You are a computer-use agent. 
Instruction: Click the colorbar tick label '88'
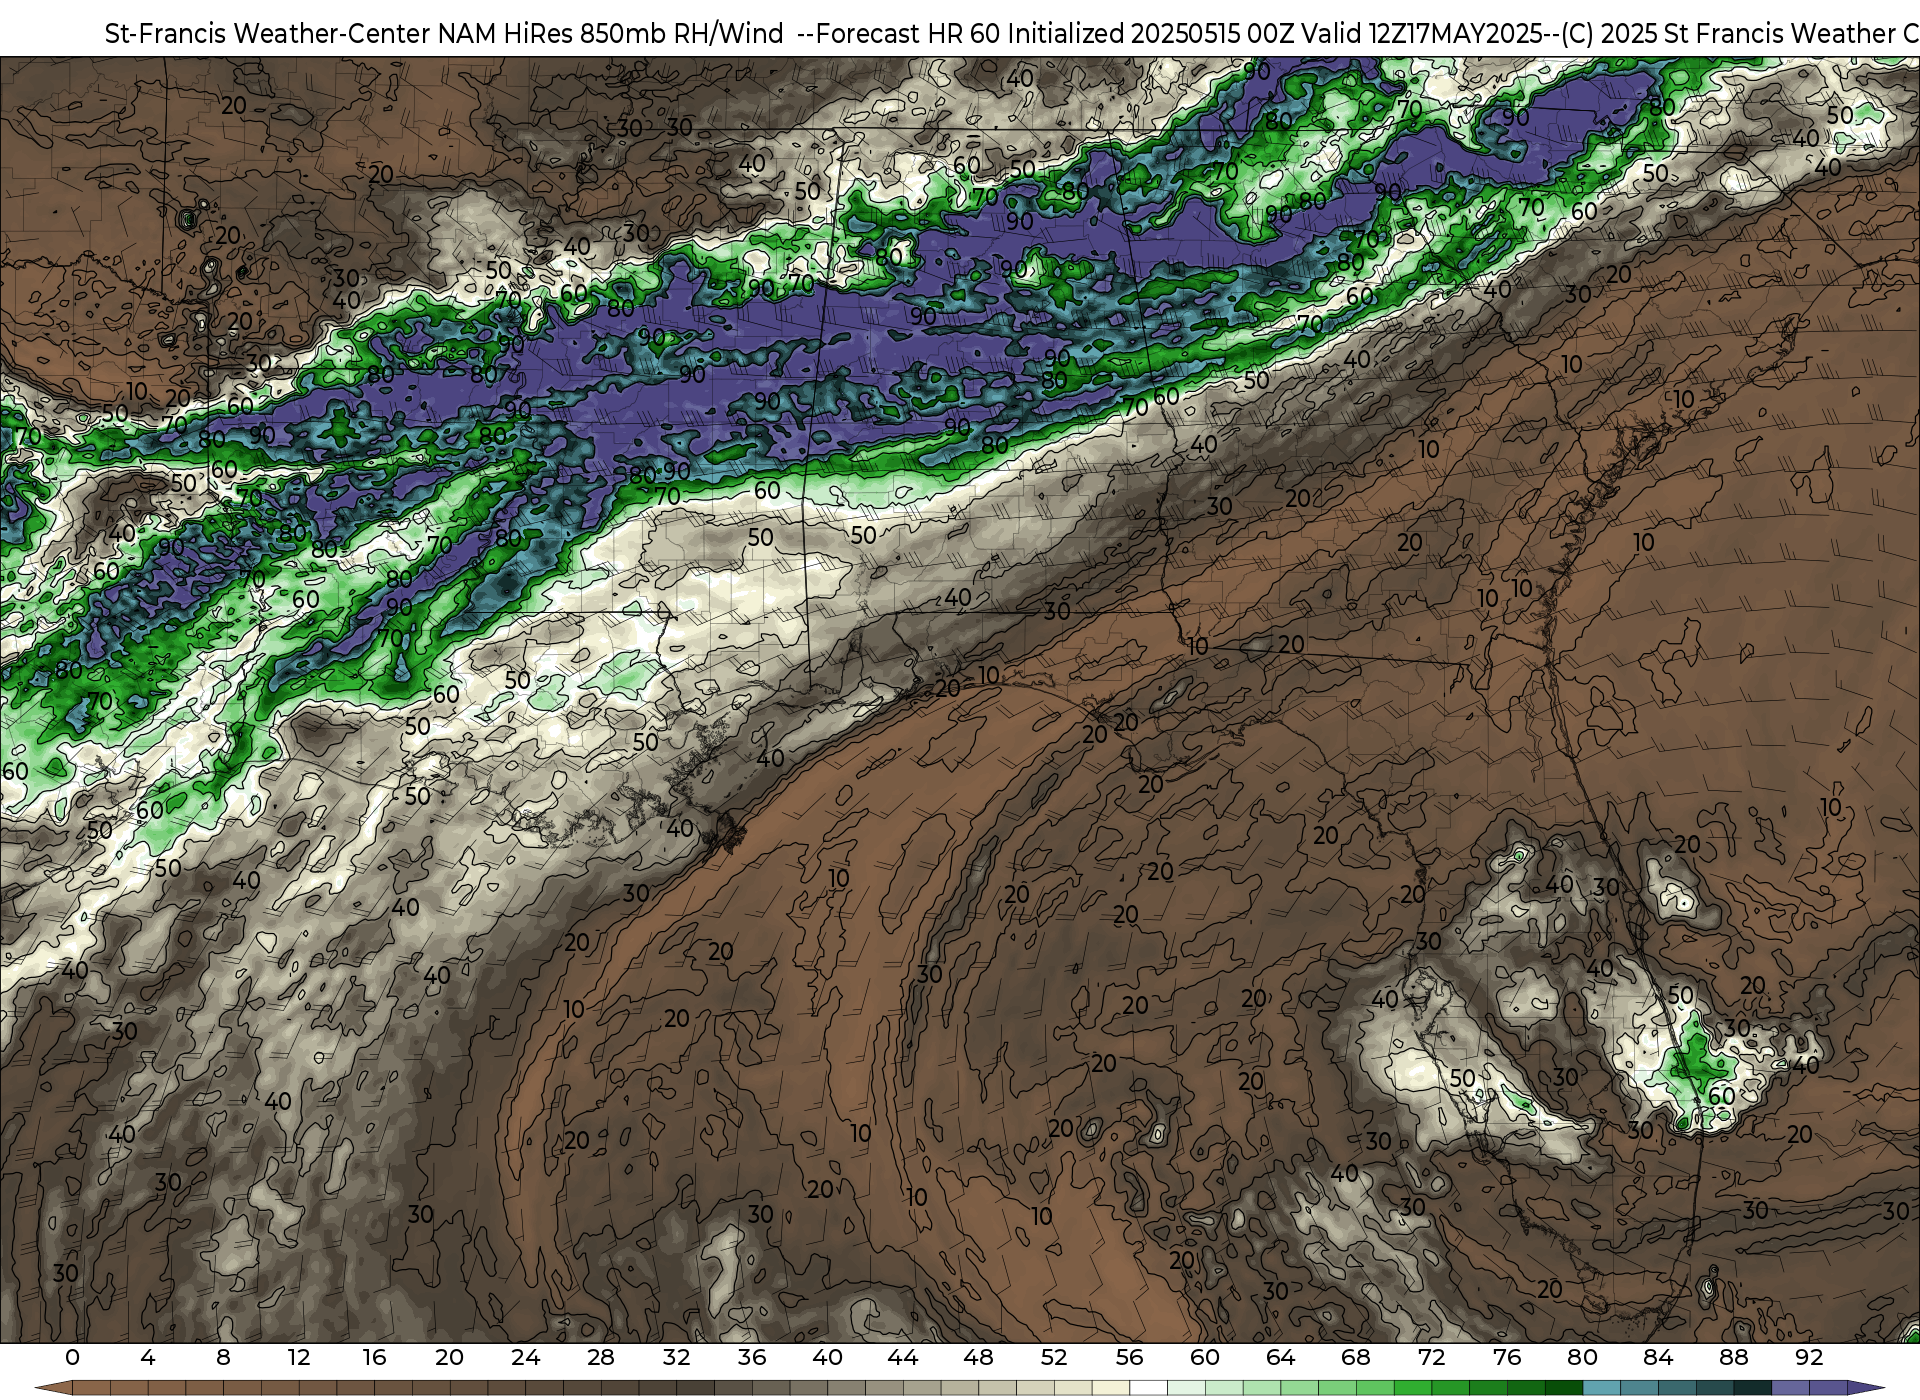1733,1357
